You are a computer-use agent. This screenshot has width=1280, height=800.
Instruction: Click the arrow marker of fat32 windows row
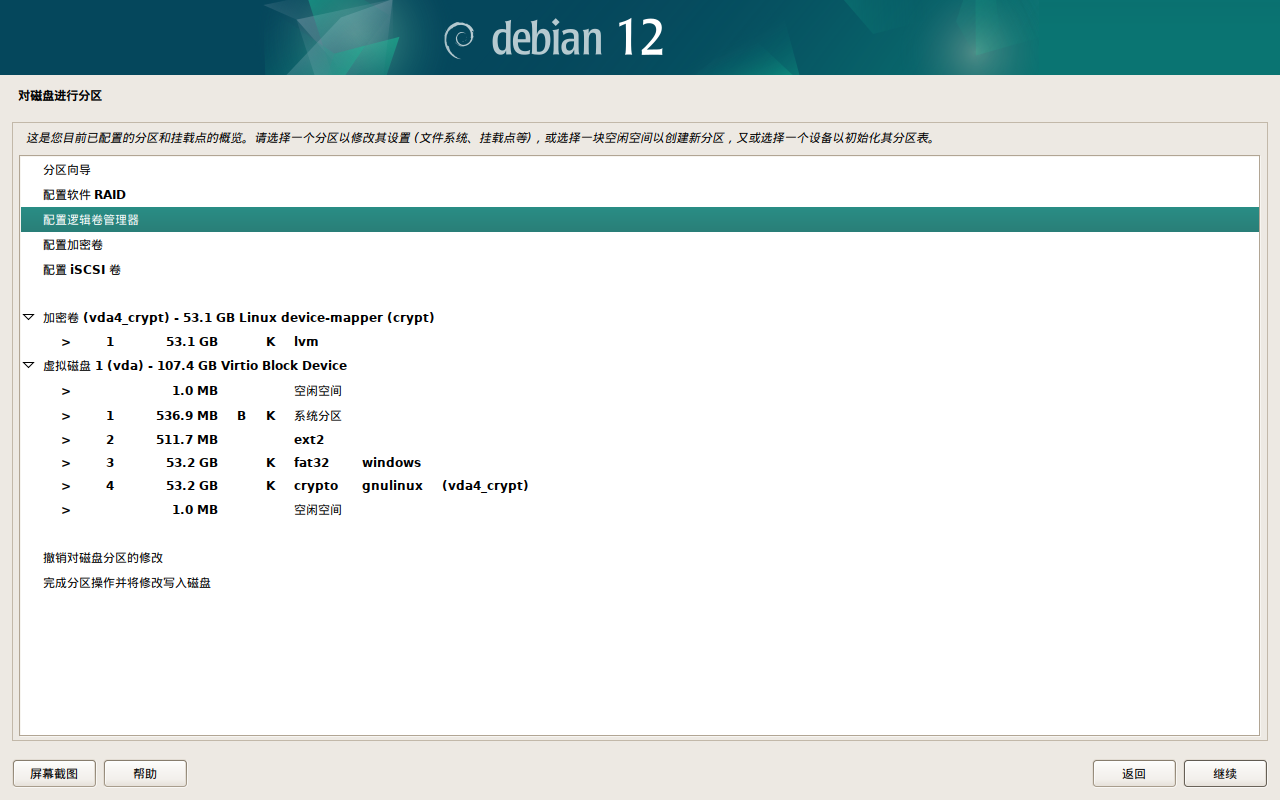coord(65,463)
